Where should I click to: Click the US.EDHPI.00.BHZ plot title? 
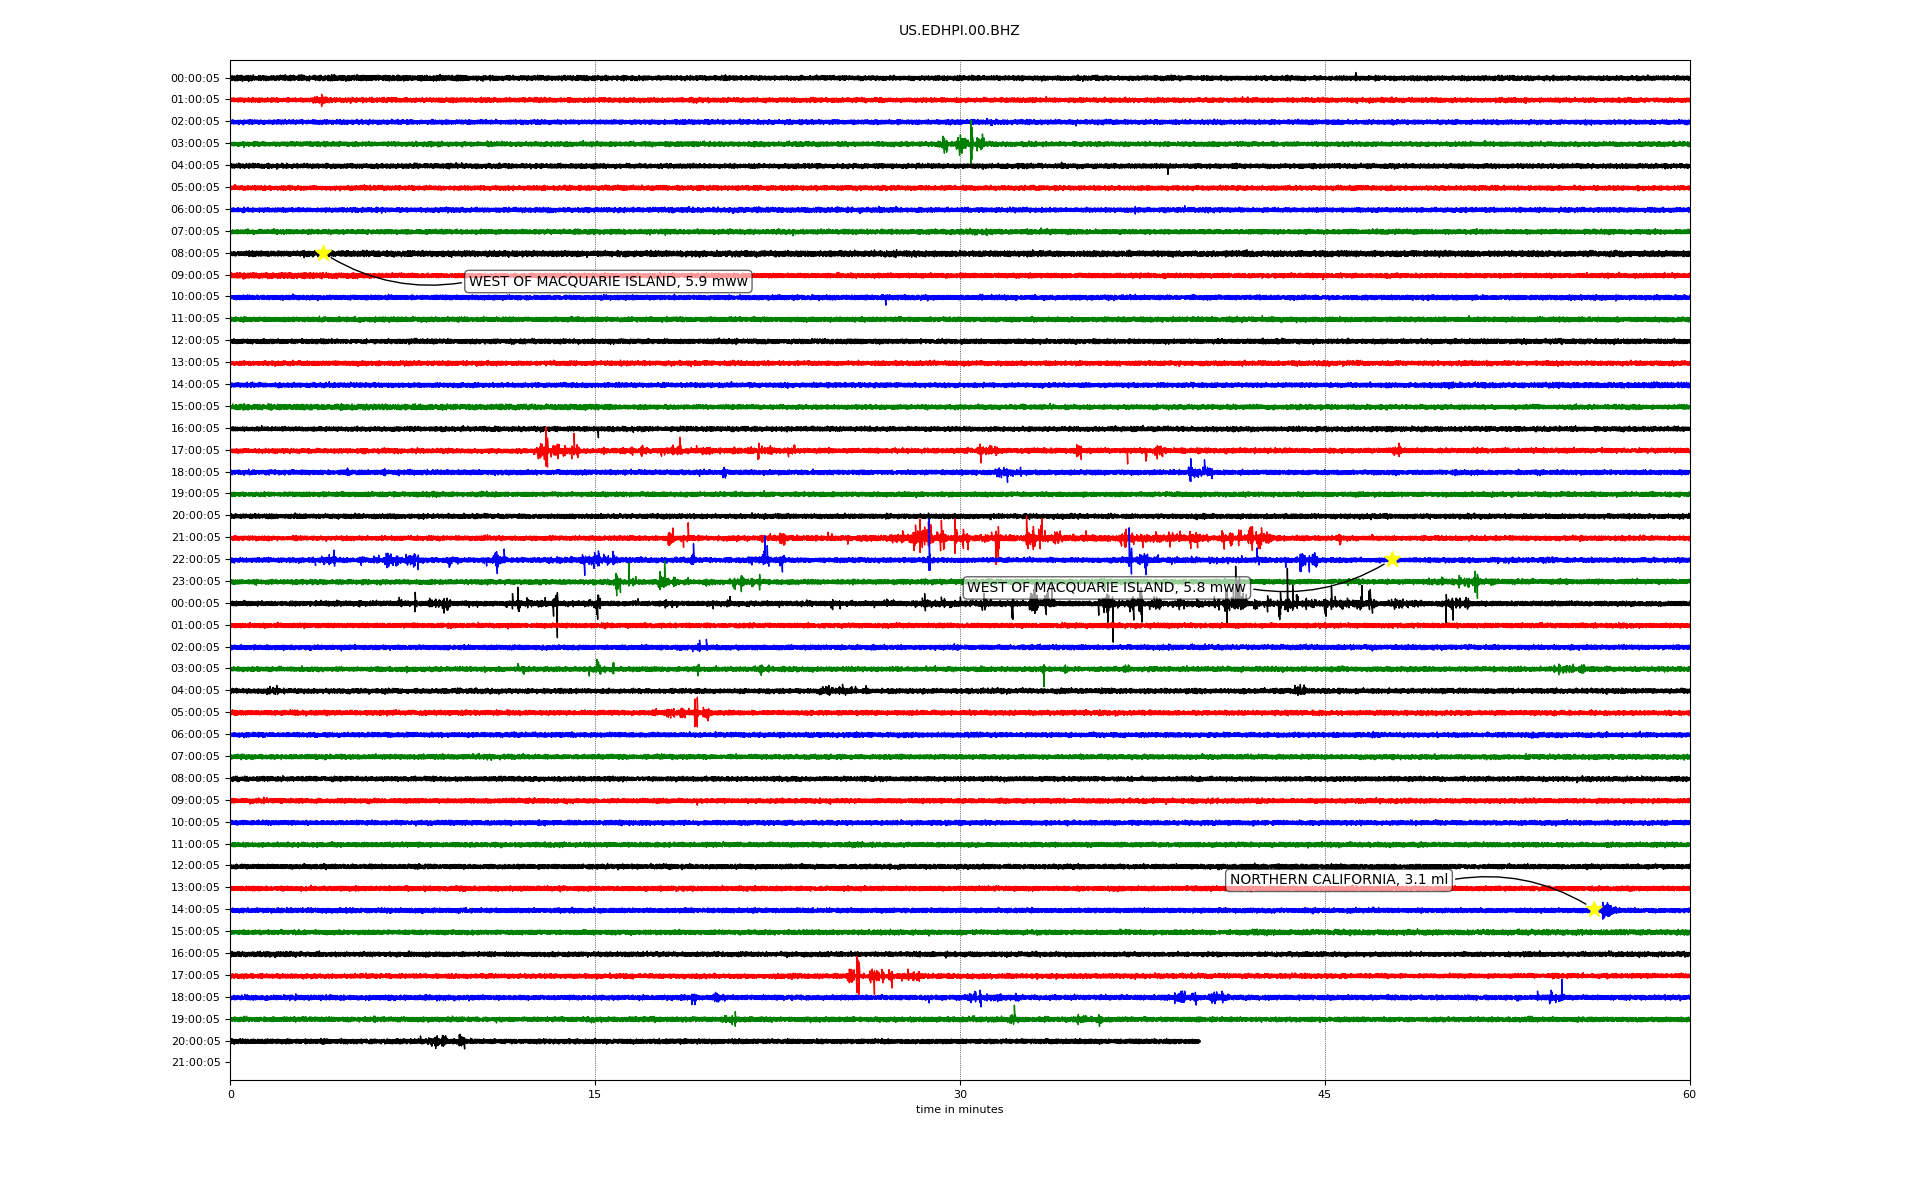point(959,31)
